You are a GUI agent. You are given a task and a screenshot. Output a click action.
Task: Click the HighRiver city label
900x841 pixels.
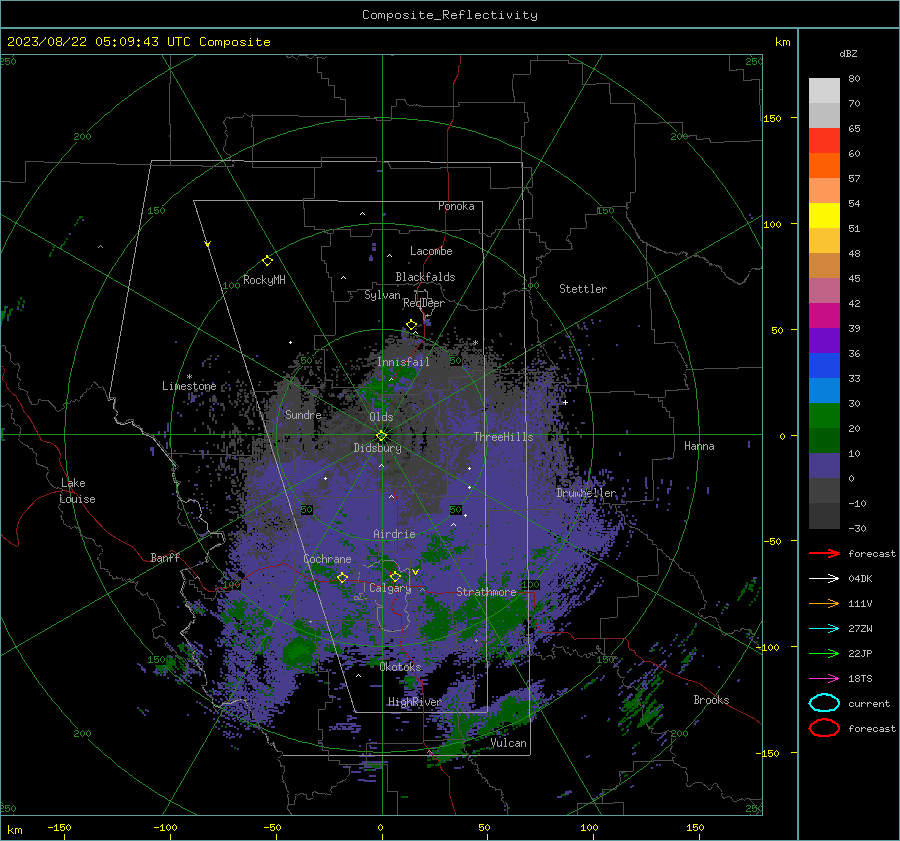pyautogui.click(x=415, y=702)
